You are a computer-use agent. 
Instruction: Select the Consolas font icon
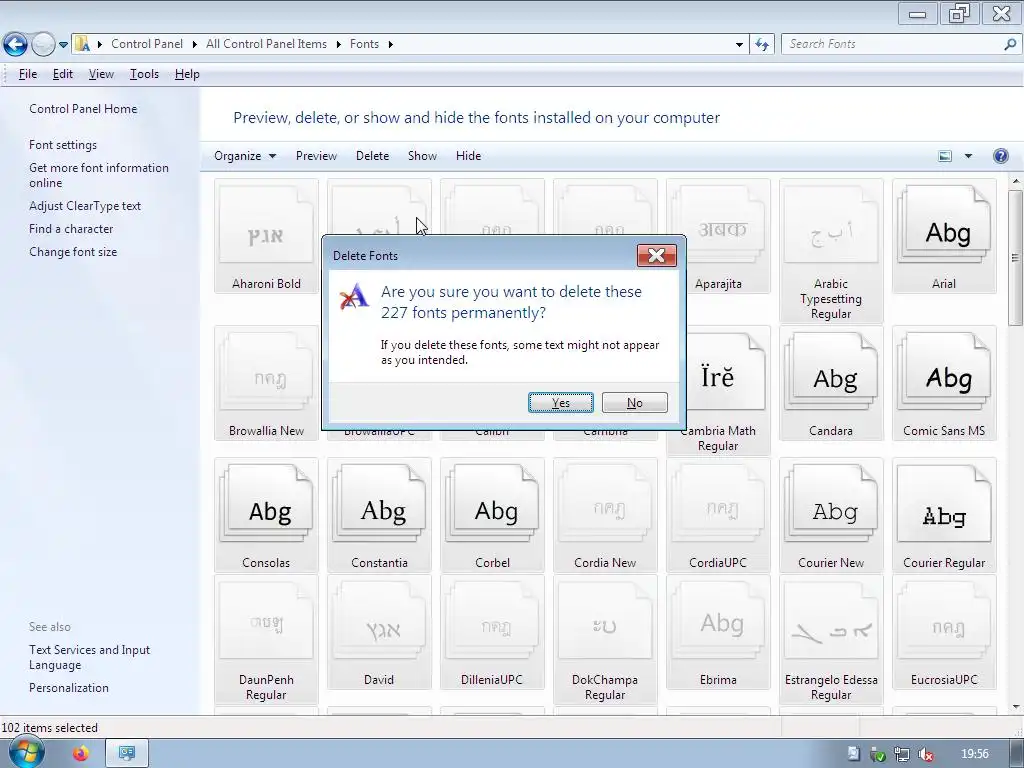pos(266,515)
